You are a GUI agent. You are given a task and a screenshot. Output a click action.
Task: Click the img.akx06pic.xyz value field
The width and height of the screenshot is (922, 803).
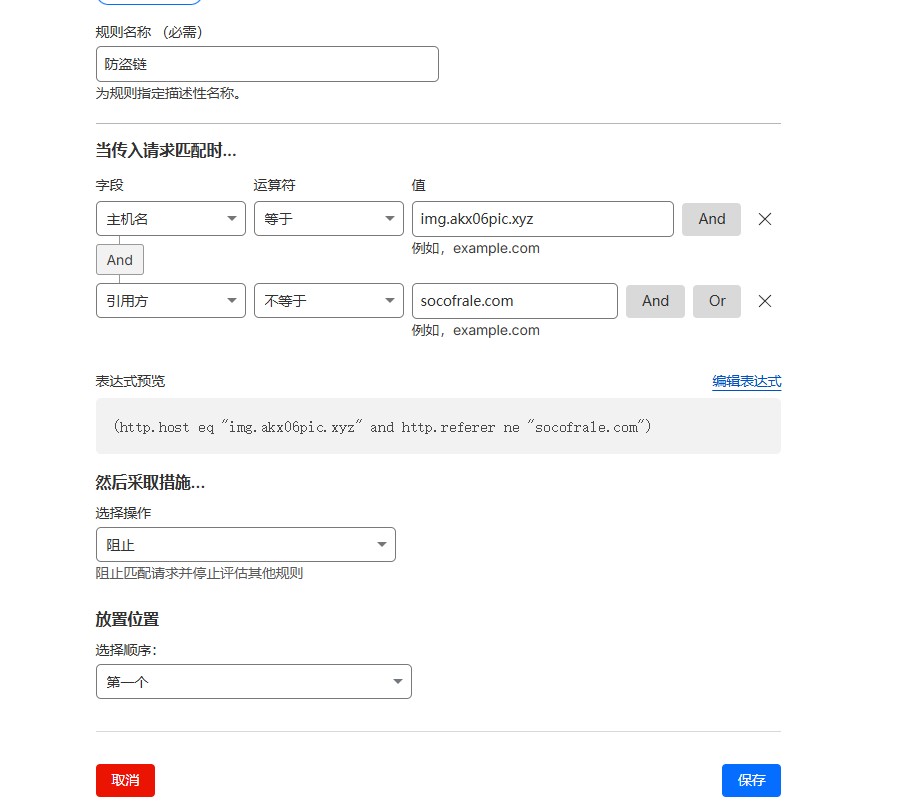click(x=542, y=219)
